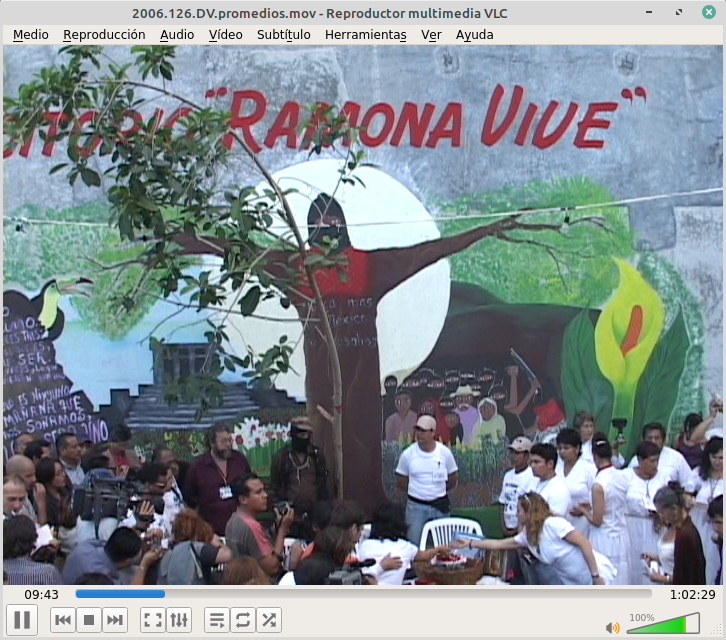Viewport: 726px width, 640px height.
Task: Pause playback with the pause button
Action: (x=22, y=620)
